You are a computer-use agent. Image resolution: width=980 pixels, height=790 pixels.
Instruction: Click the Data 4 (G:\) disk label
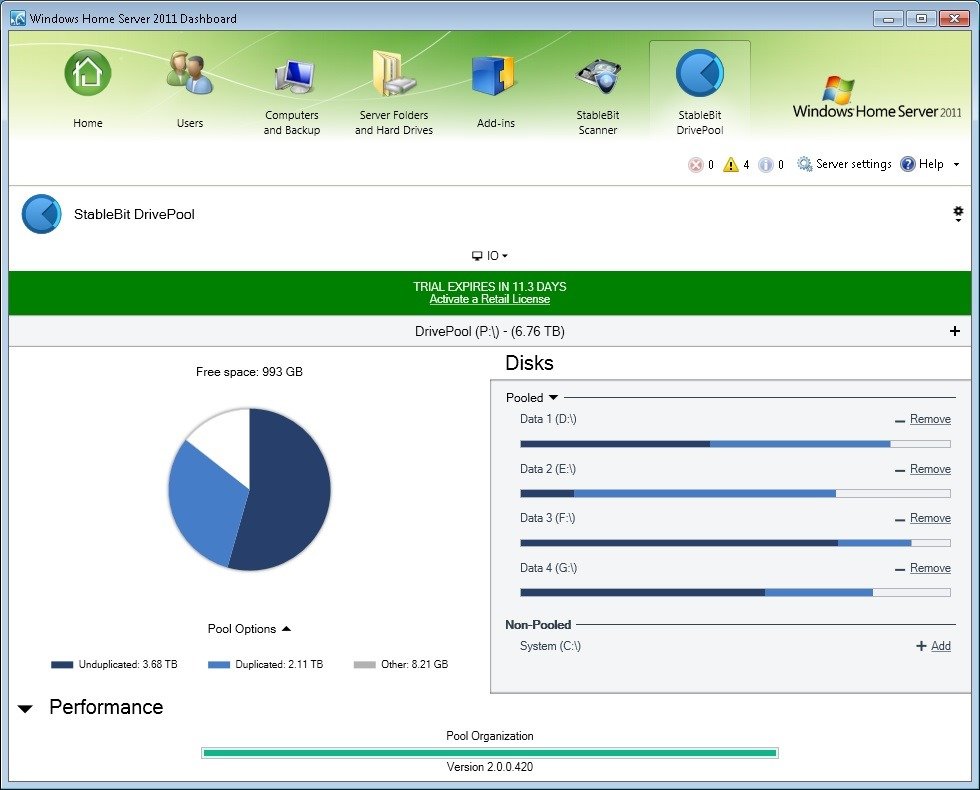point(549,568)
